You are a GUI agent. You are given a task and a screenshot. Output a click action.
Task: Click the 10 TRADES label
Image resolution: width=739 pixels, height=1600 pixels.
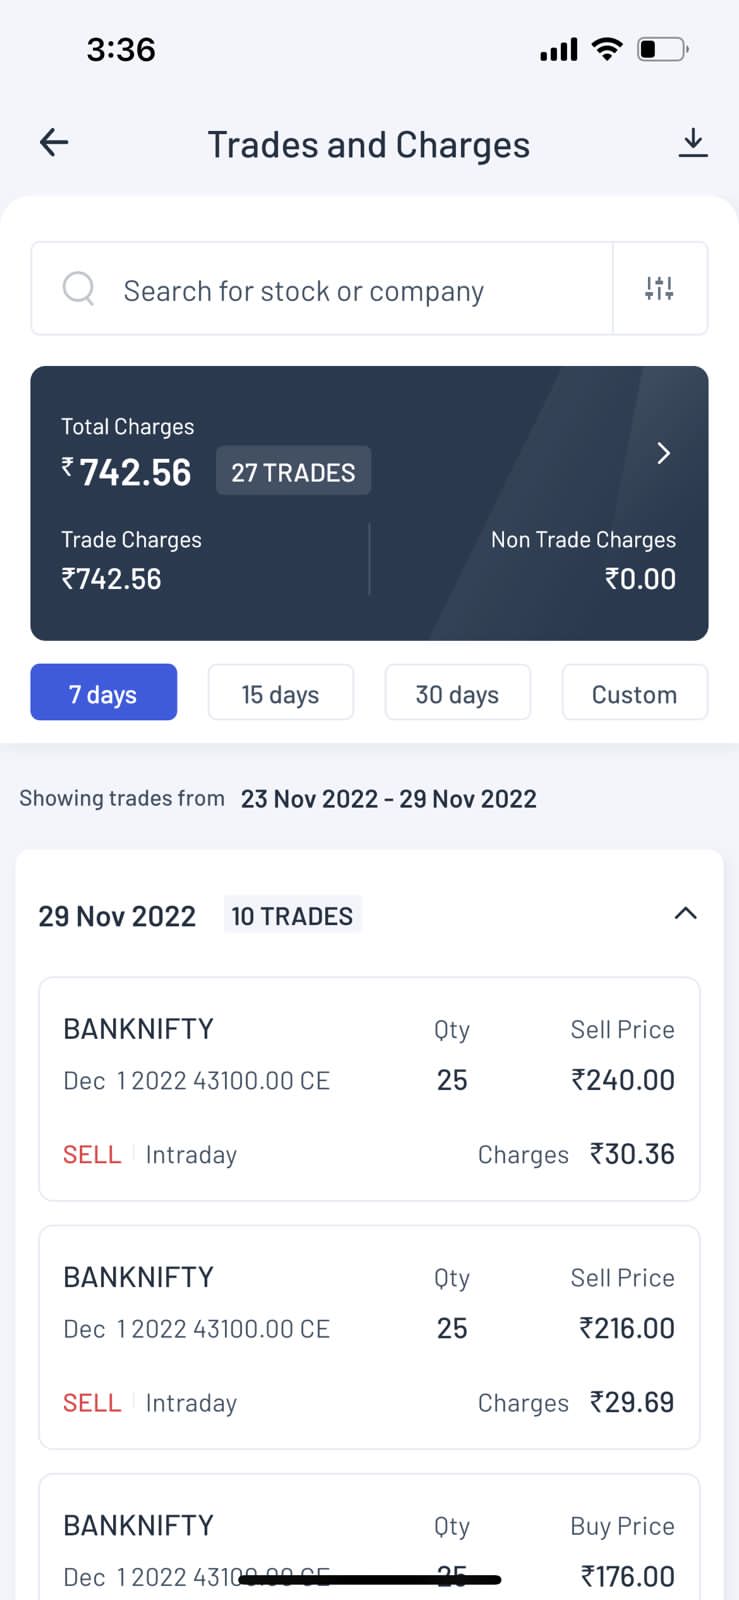[292, 916]
